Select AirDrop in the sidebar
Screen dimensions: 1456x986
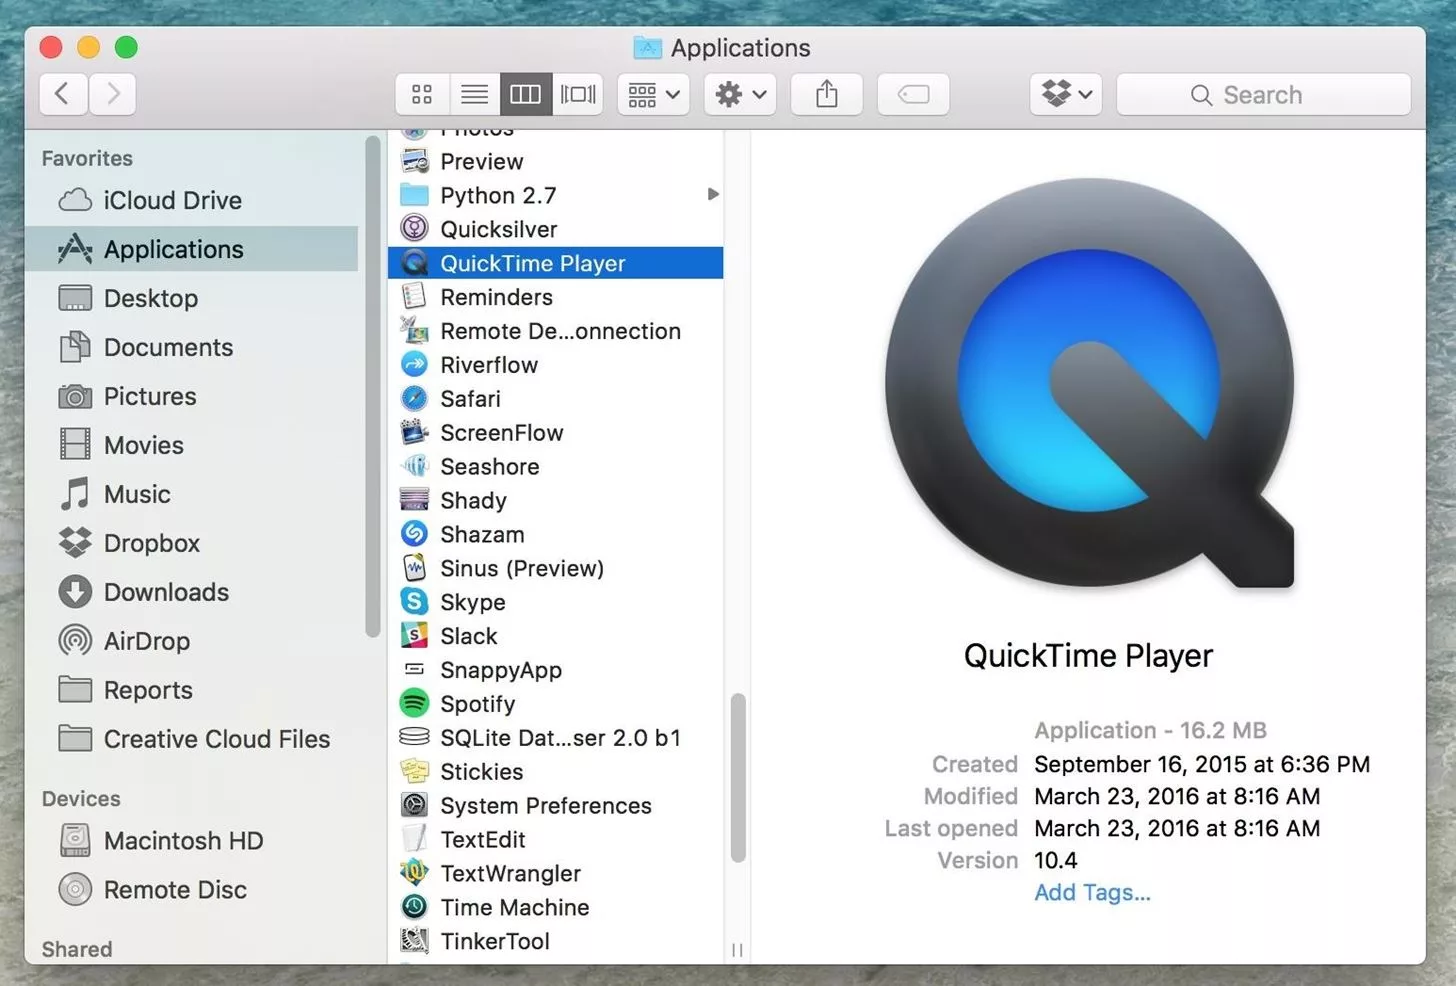tap(147, 641)
